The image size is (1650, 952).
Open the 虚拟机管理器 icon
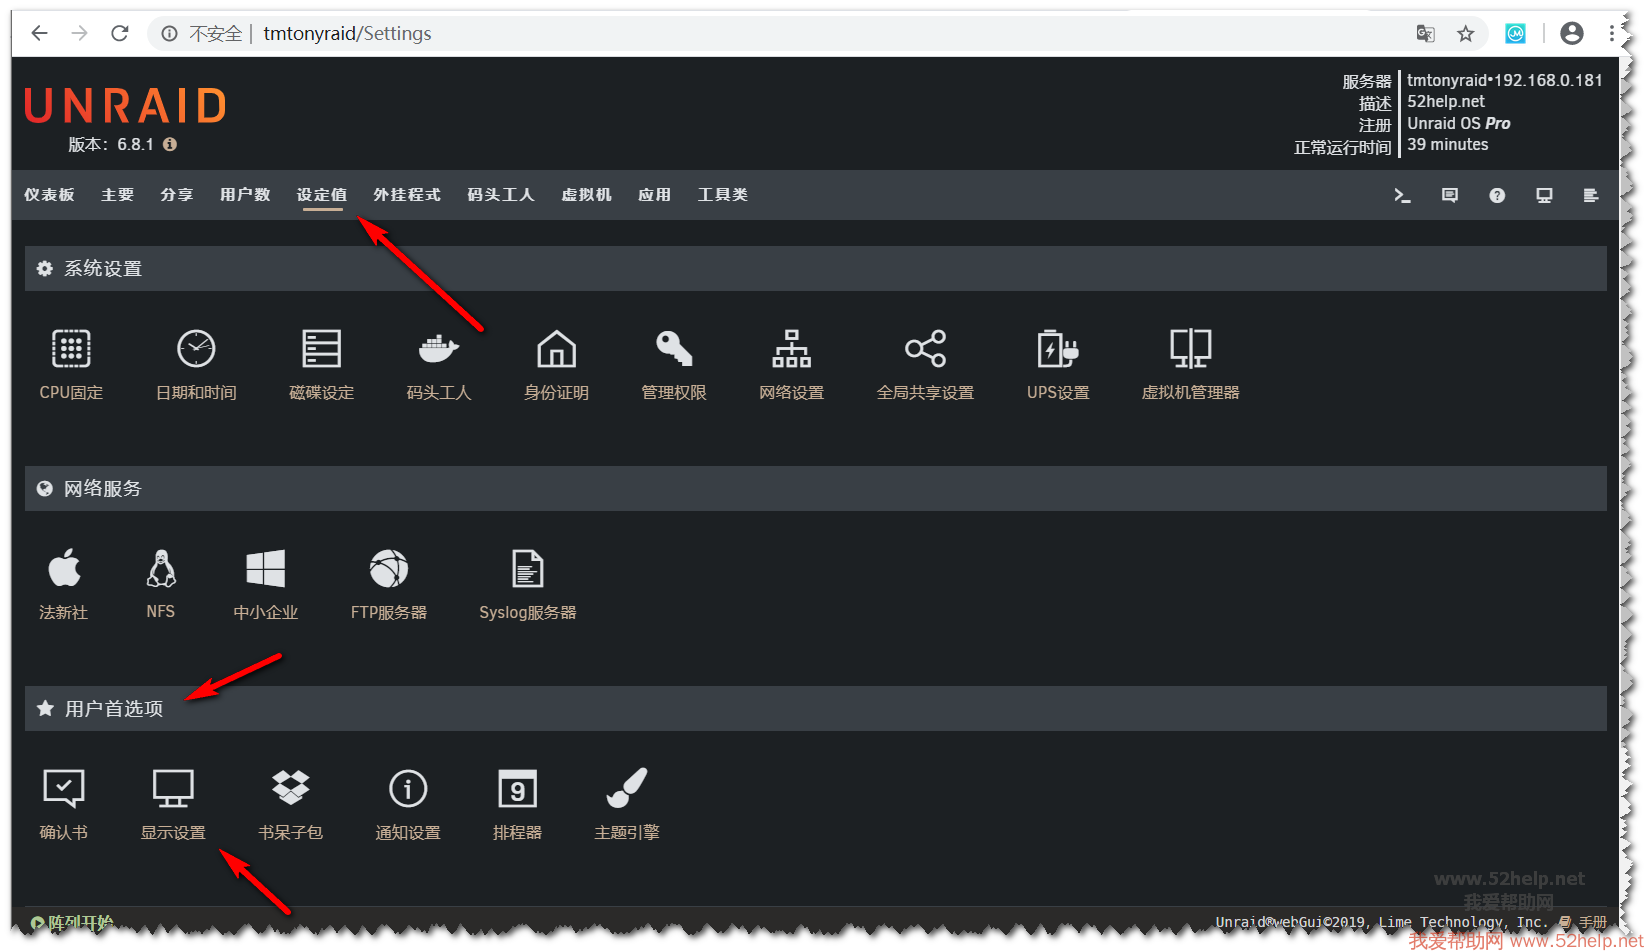coord(1191,349)
